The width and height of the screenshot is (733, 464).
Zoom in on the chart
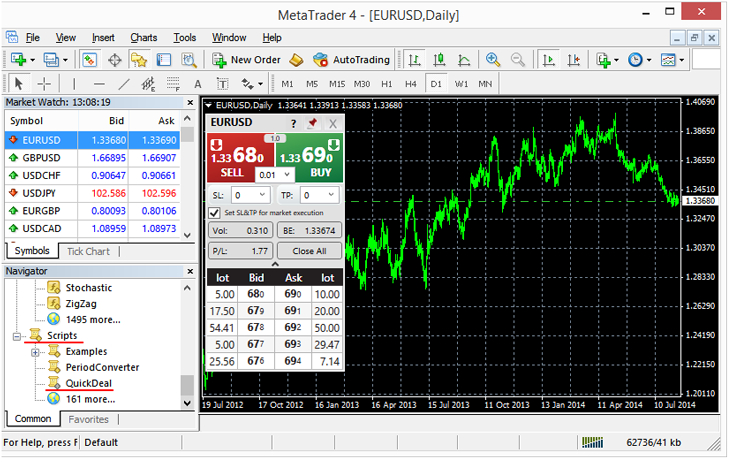point(493,60)
